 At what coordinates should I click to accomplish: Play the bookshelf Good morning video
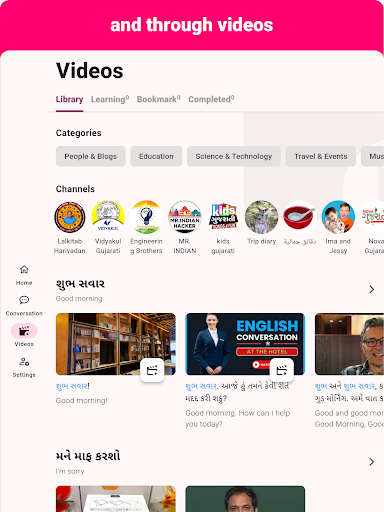[116, 344]
